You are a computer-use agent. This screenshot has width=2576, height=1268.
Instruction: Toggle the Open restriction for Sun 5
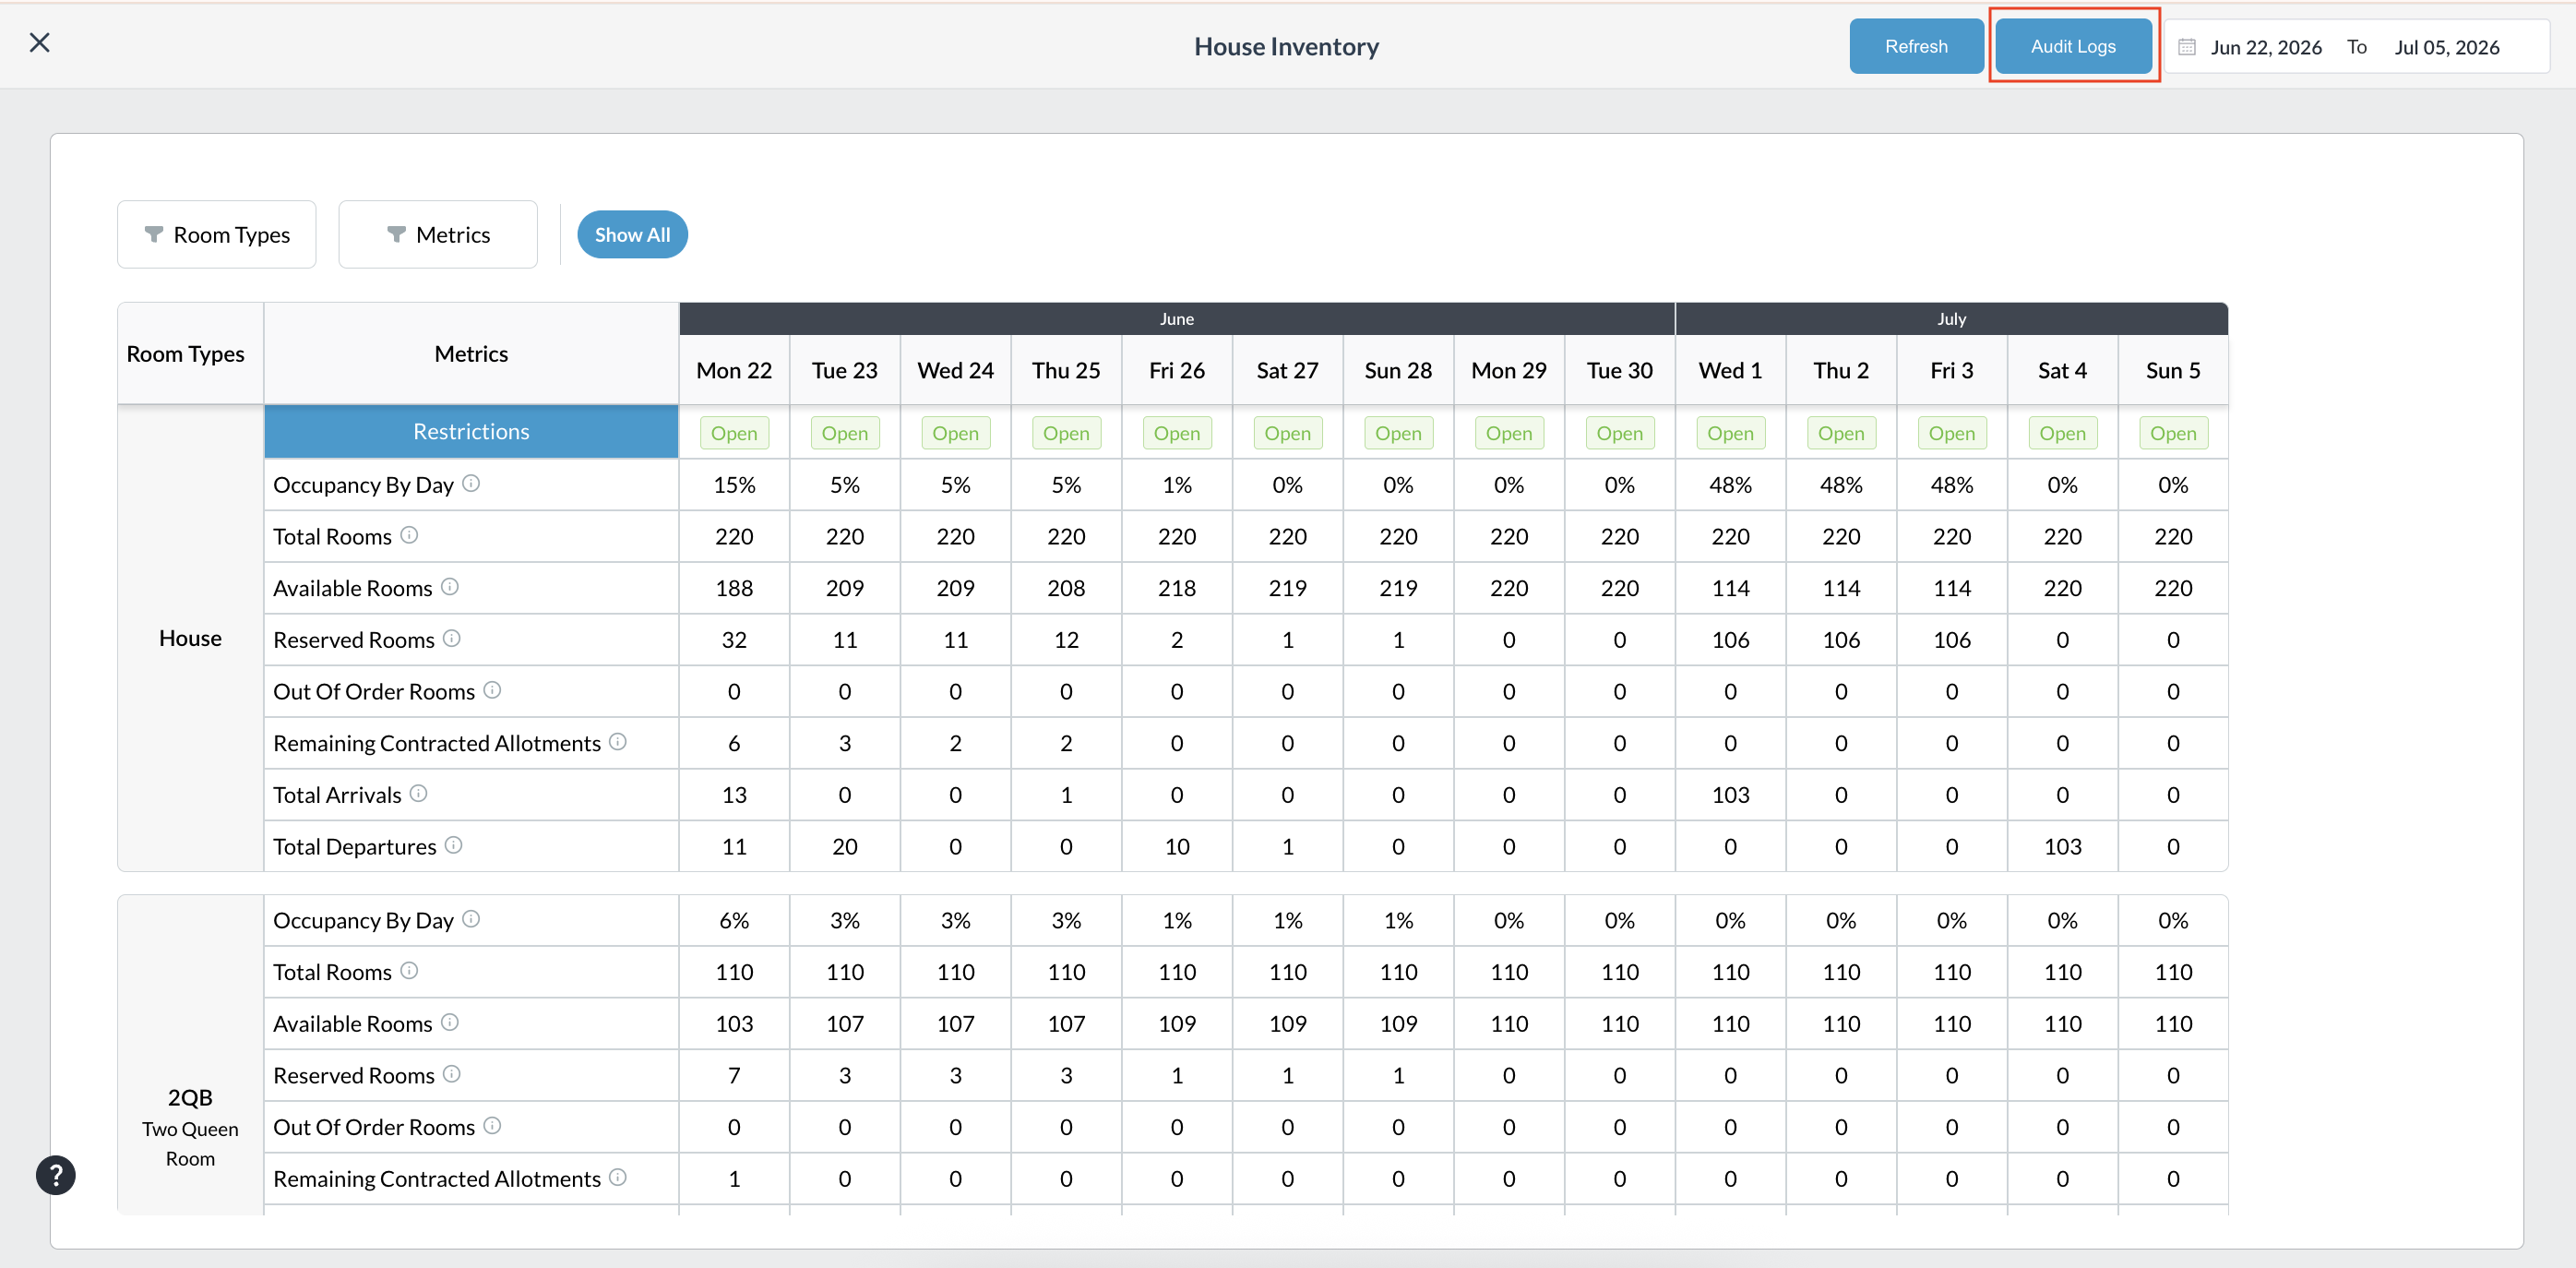(2173, 433)
